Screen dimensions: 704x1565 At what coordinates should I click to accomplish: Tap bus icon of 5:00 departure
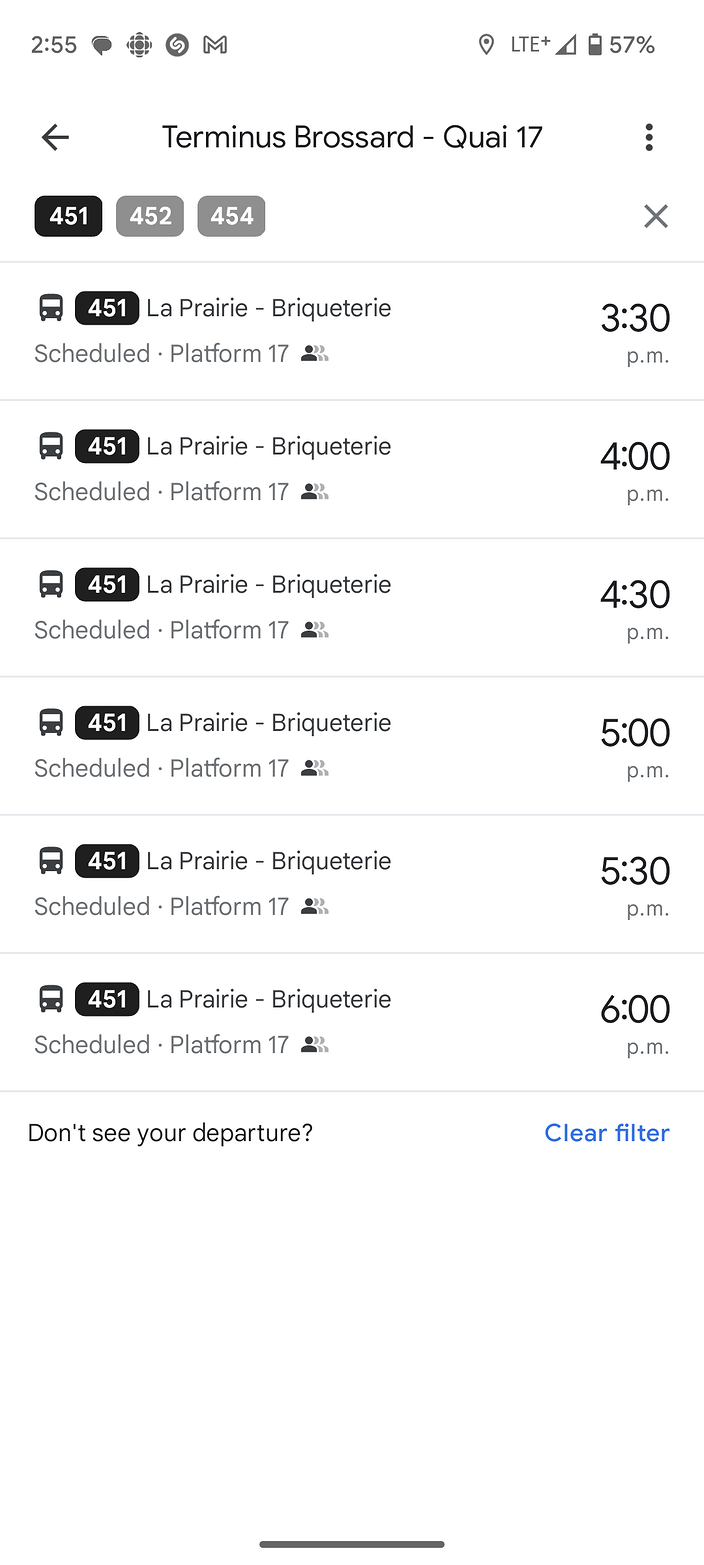51,722
